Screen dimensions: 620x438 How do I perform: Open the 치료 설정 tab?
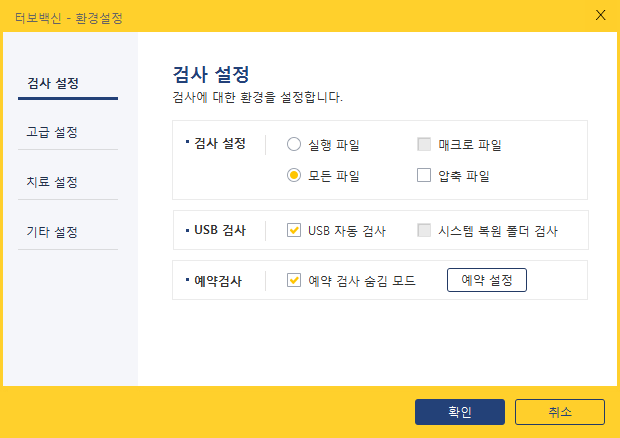[x=52, y=182]
